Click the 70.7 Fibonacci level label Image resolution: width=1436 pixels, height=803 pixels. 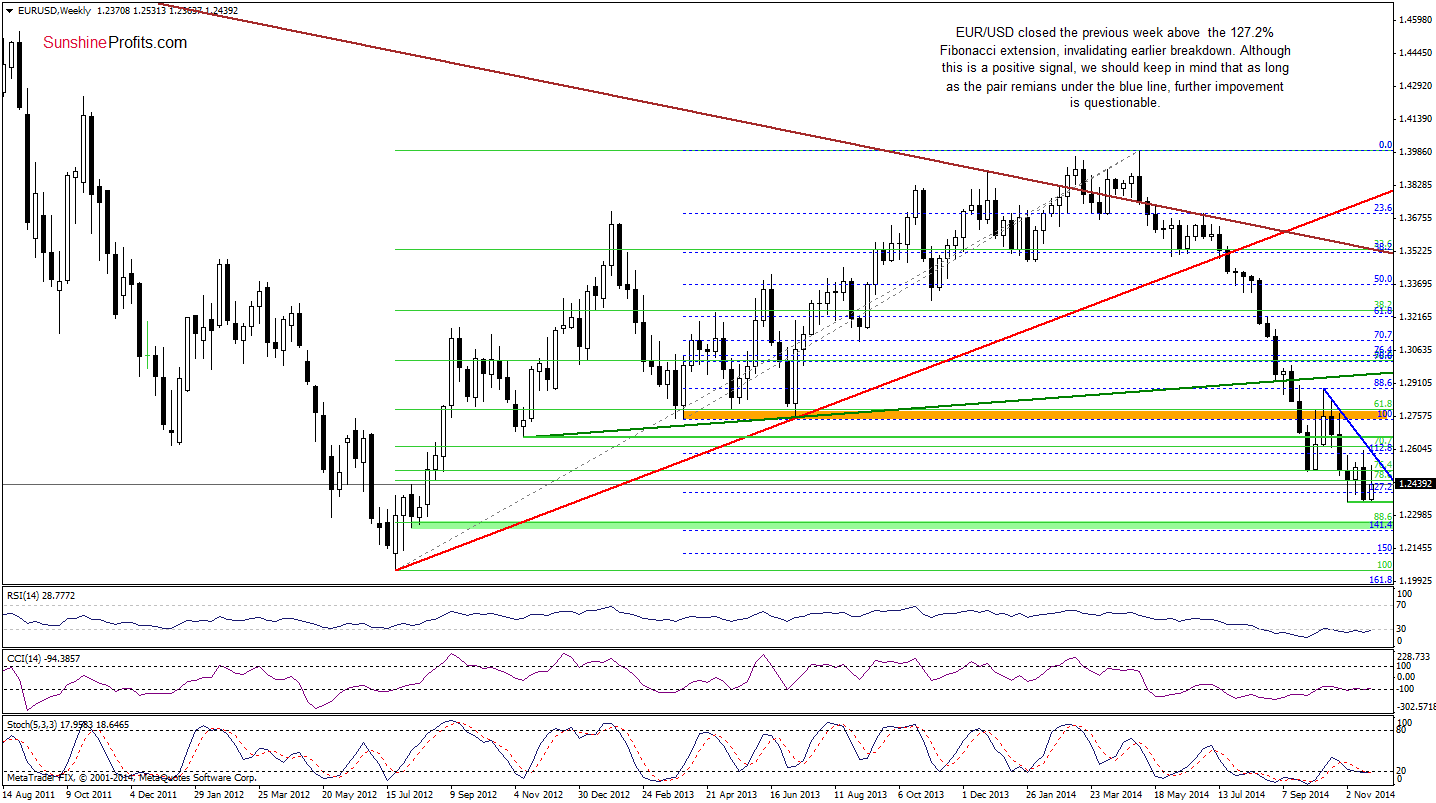(x=1383, y=335)
